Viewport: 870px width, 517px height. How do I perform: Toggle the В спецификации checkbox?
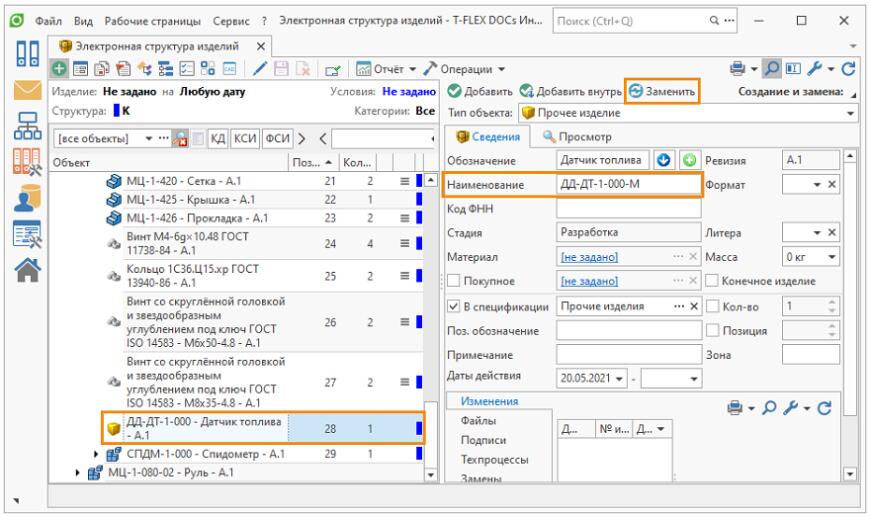454,306
